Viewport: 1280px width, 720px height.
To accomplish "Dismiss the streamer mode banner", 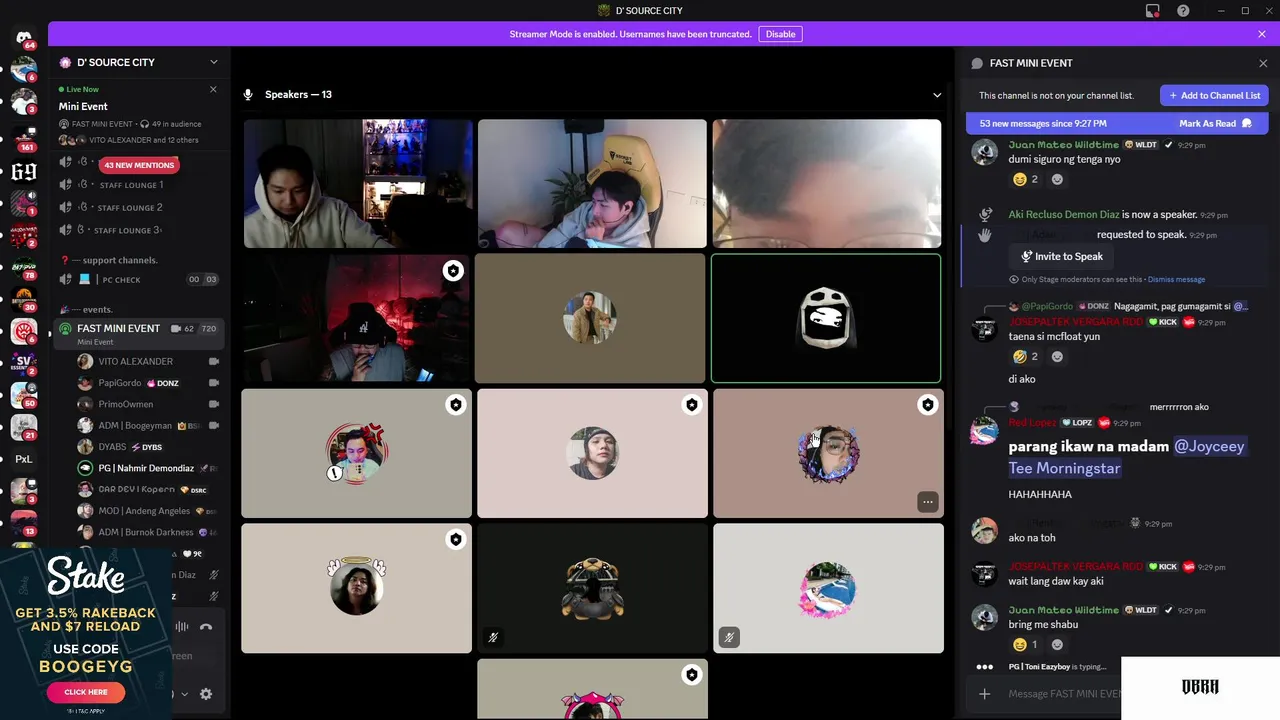I will [1262, 34].
